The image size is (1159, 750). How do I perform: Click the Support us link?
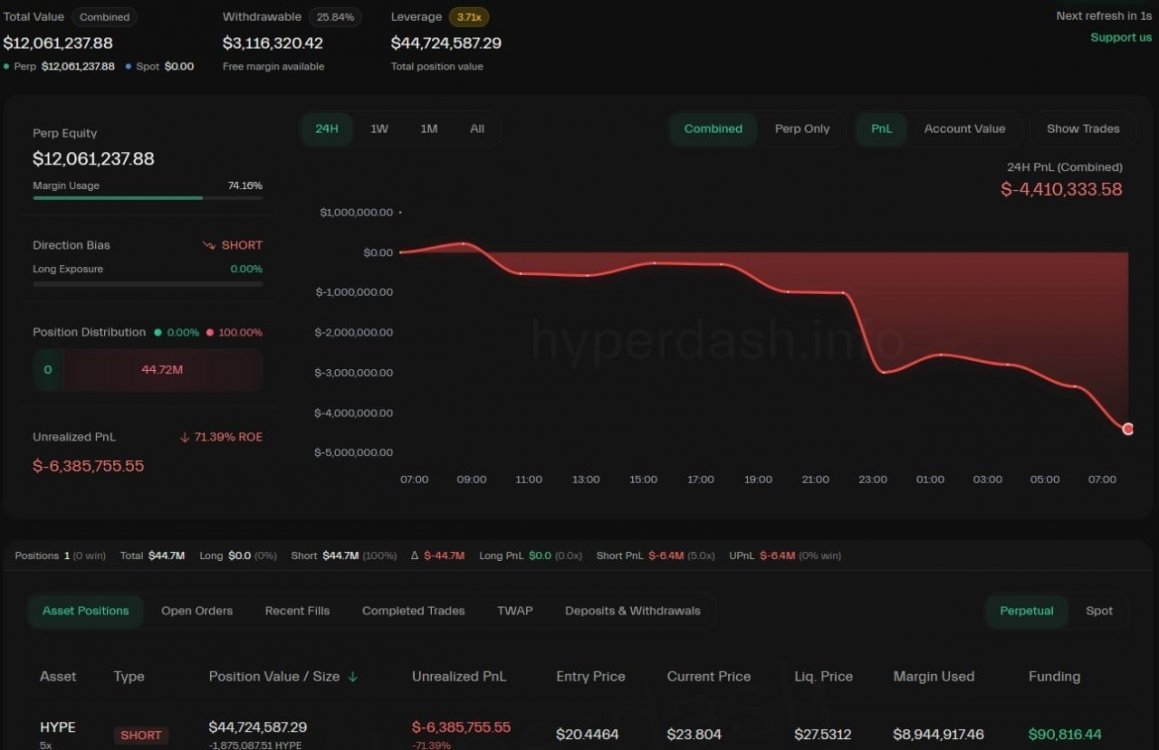pos(1120,38)
